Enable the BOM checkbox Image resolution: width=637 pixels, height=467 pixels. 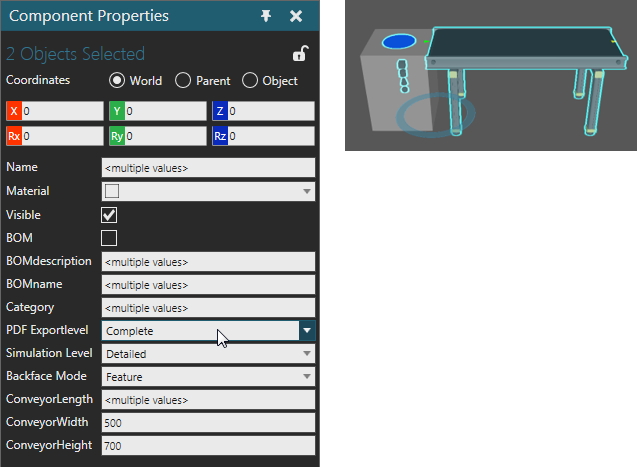click(x=110, y=238)
